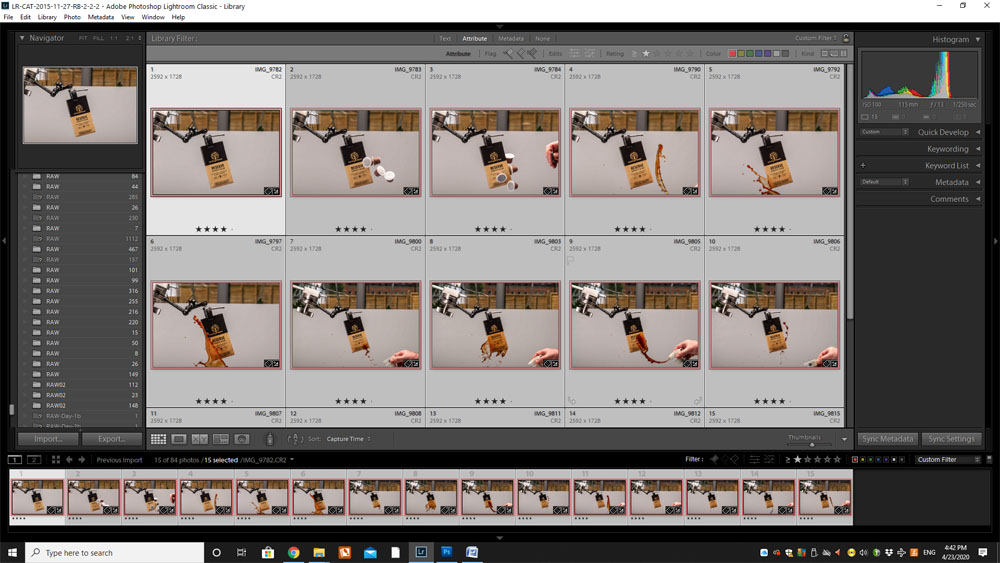Click Windows search box on taskbar
Image resolution: width=1000 pixels, height=563 pixels.
115,552
